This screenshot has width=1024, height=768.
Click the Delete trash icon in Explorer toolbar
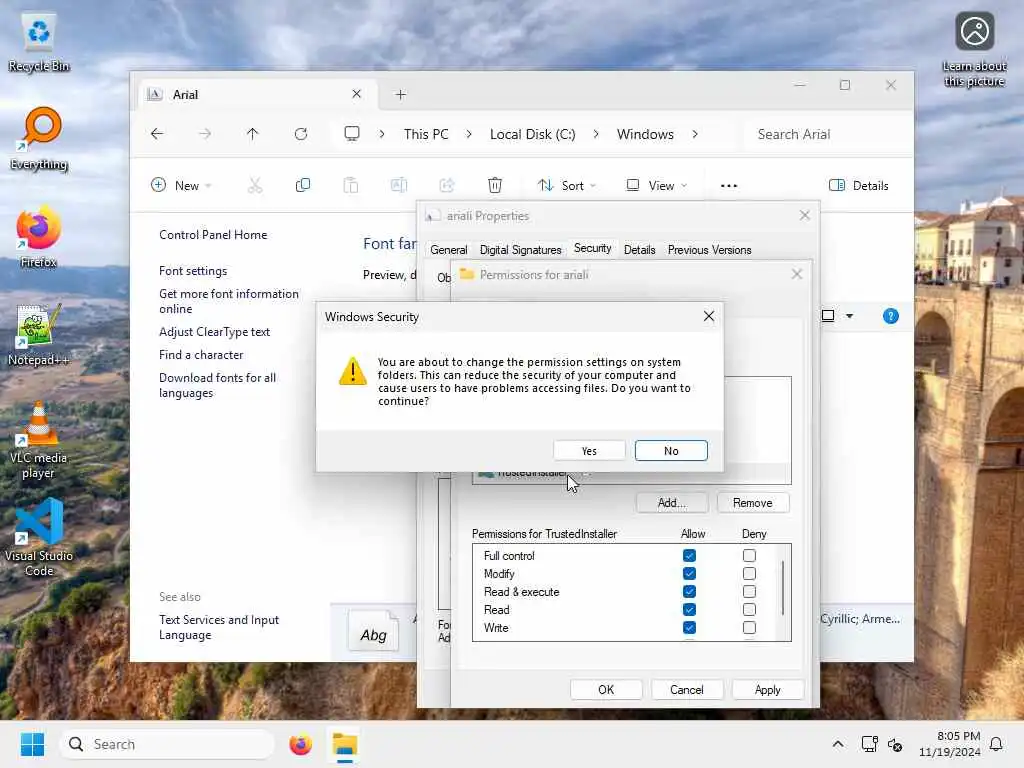(x=495, y=185)
